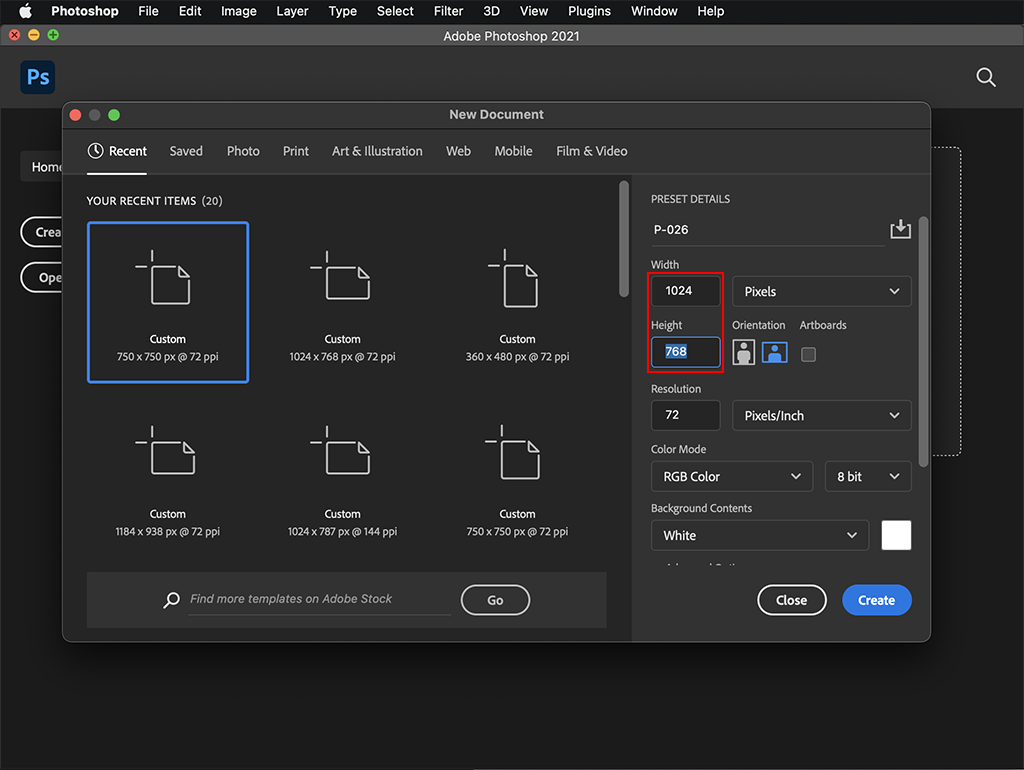Switch to the Saved tab
Screen dimensions: 1024x770
(186, 151)
